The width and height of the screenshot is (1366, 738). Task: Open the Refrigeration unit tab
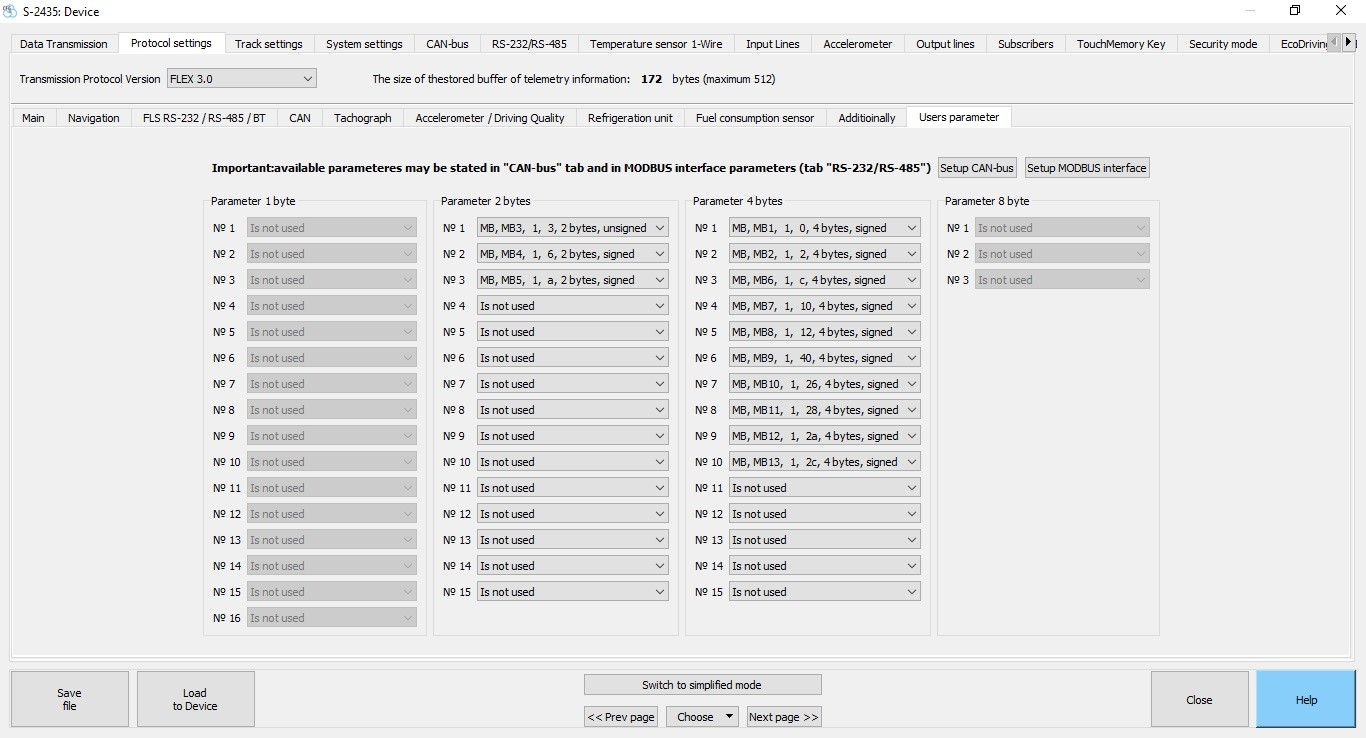tap(630, 117)
